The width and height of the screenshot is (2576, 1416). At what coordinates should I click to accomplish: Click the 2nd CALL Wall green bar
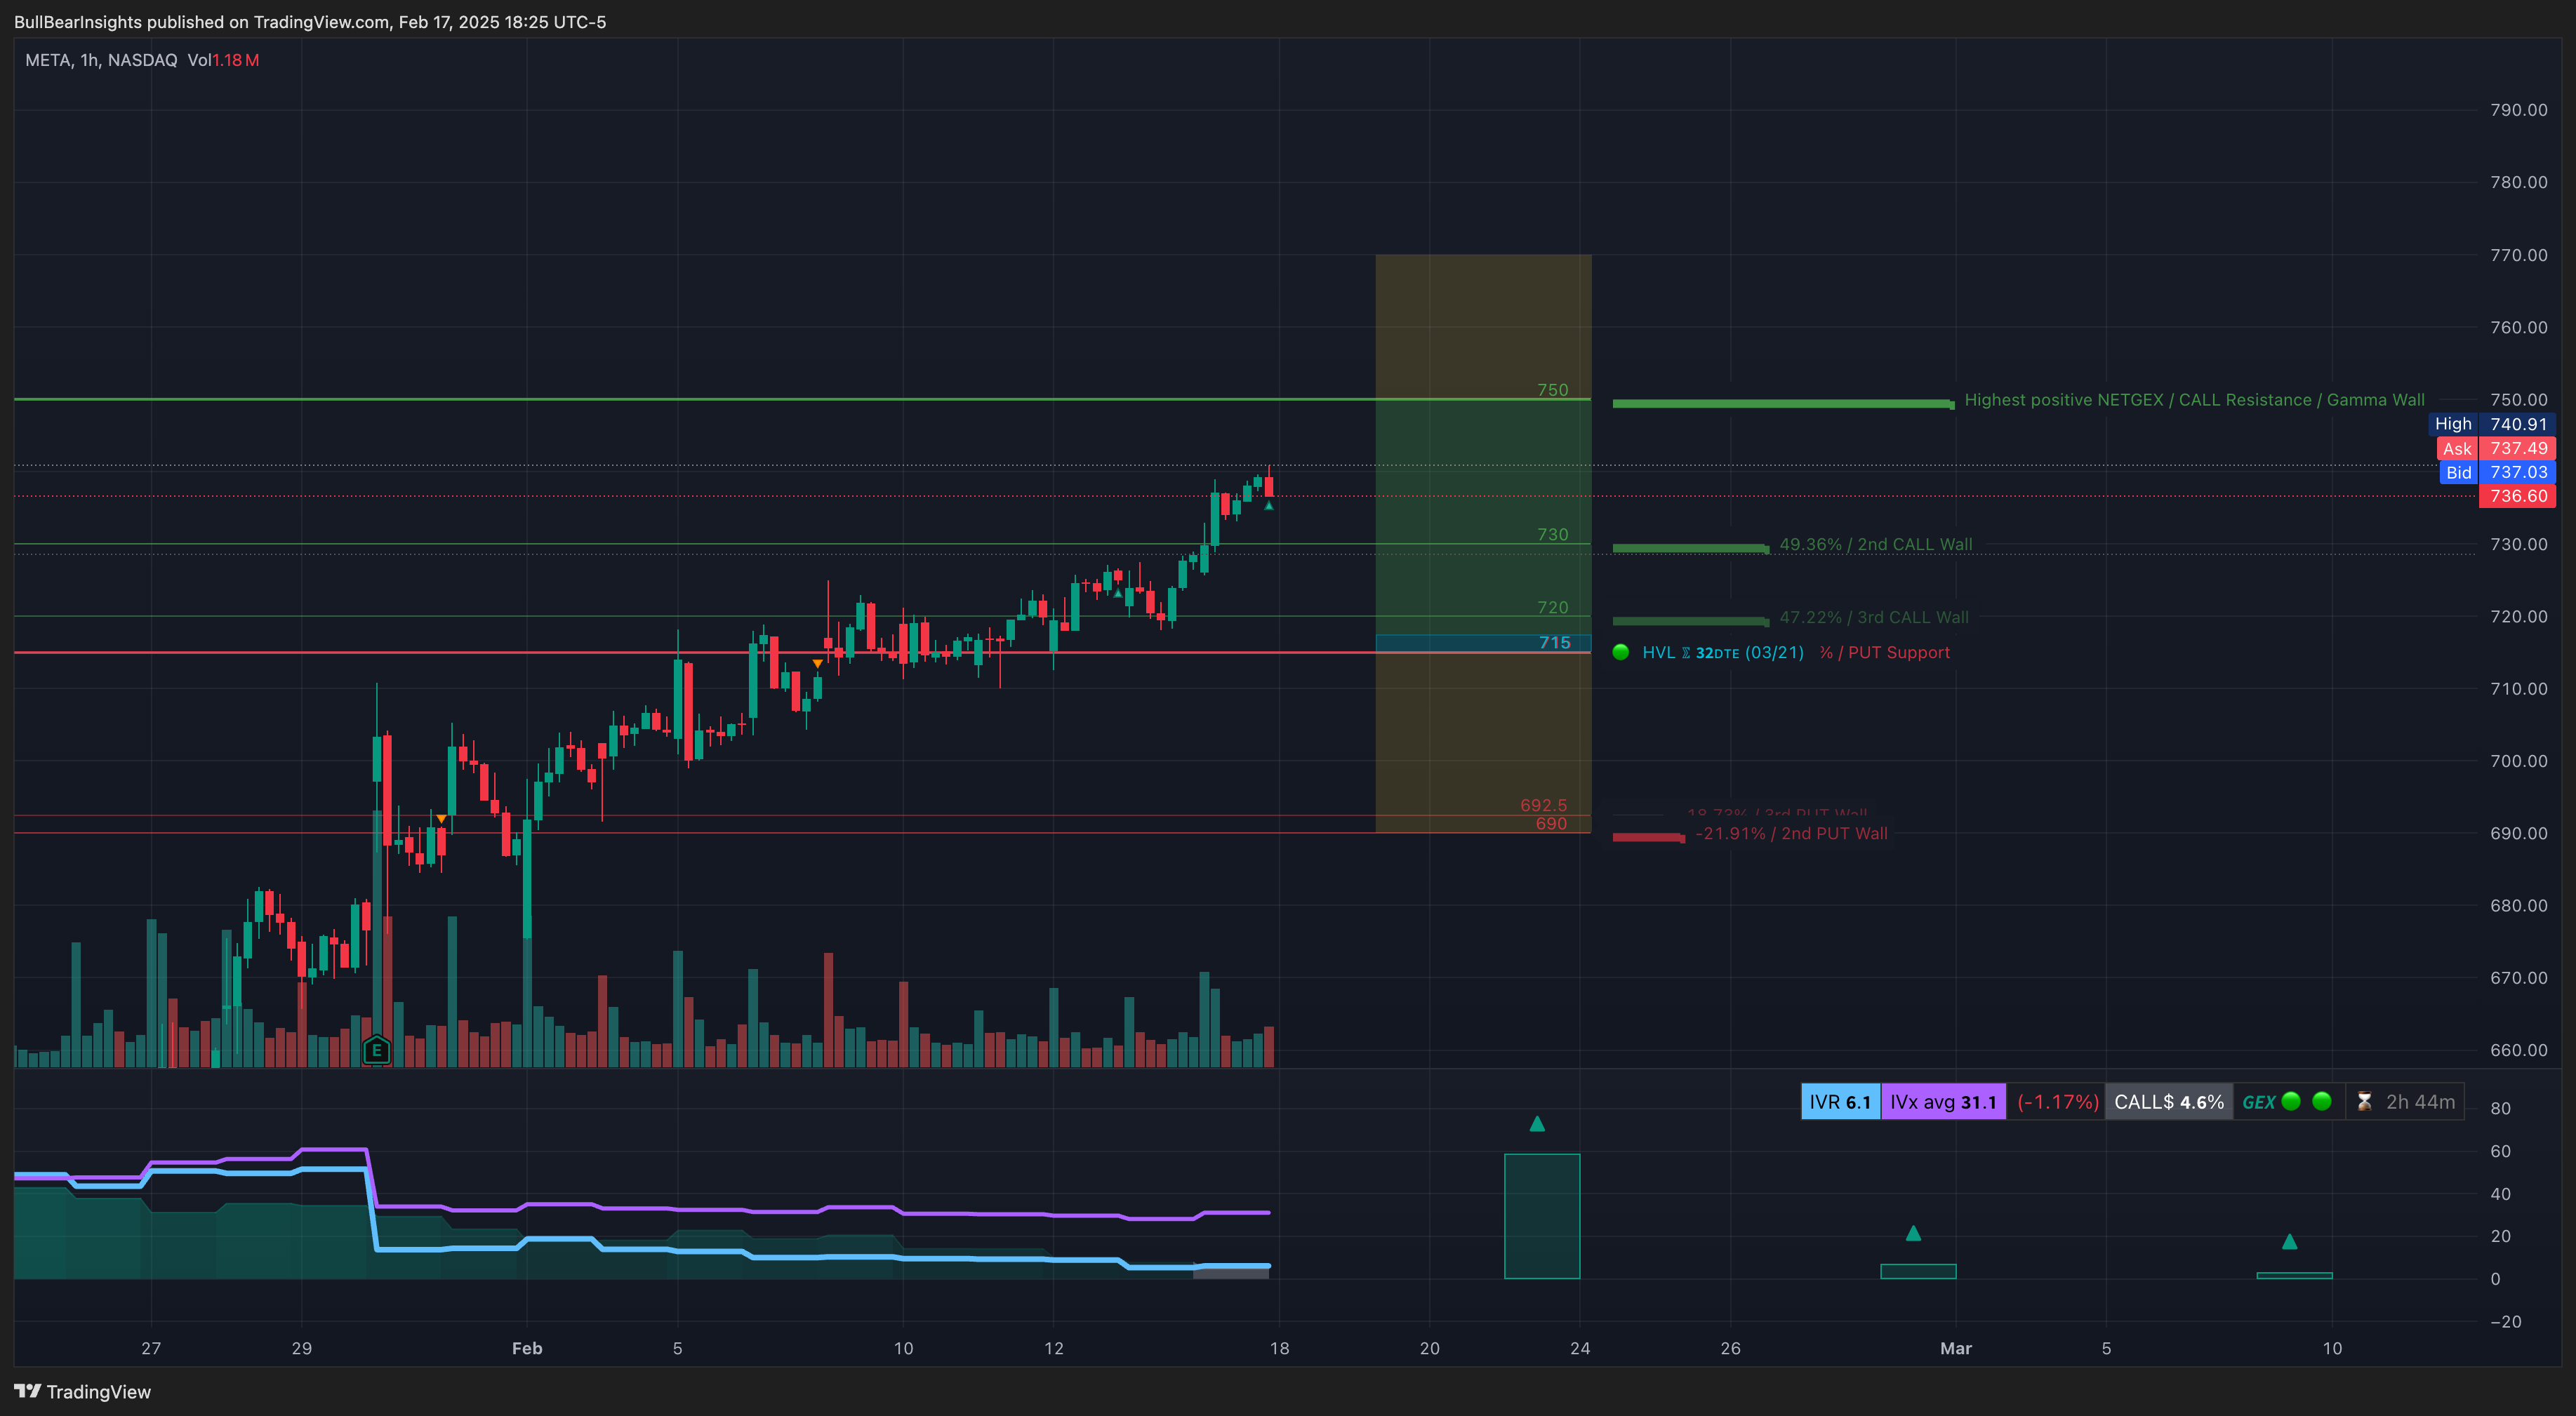1690,547
